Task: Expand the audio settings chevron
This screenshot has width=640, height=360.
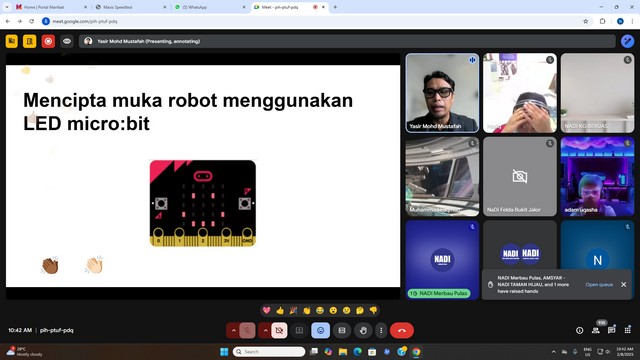Action: (233, 330)
